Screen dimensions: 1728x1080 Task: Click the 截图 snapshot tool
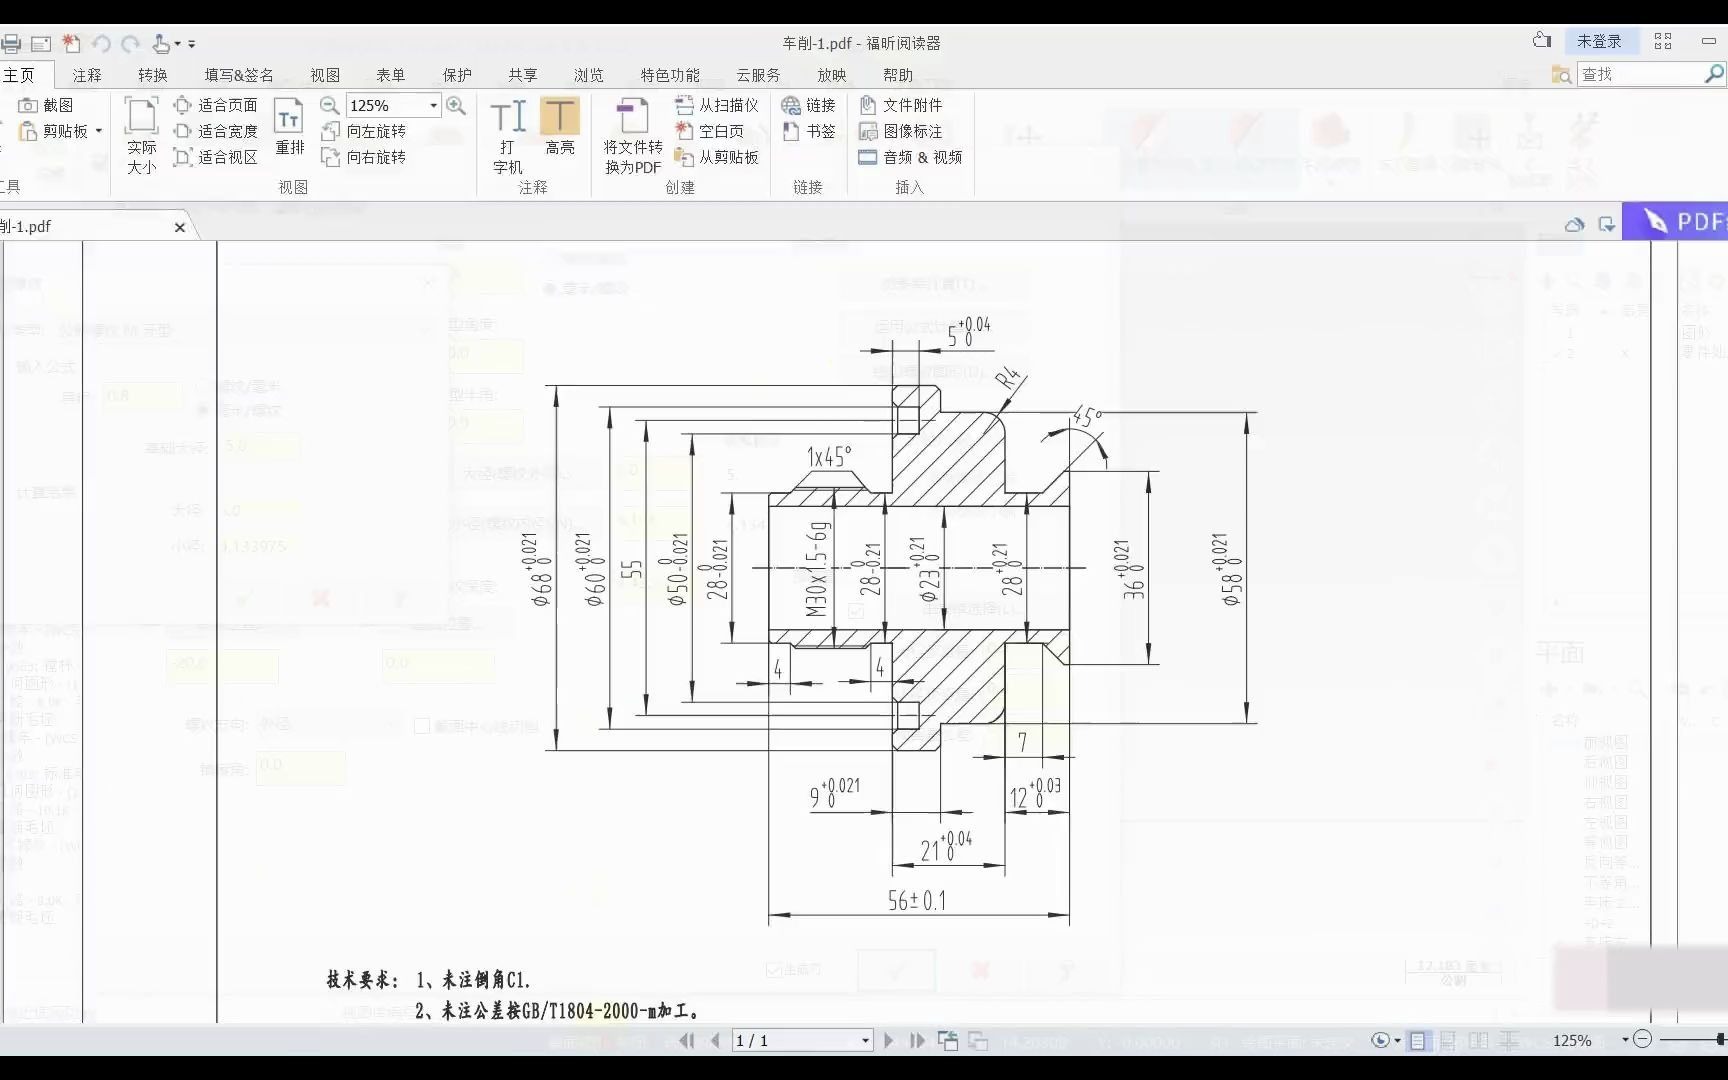(46, 105)
